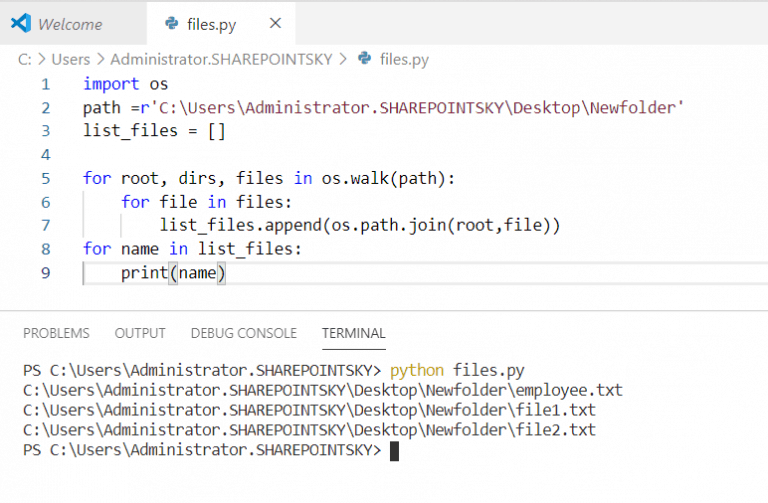Viewport: 768px width, 503px height.
Task: Click 'for file in files:' line
Action: pyautogui.click(x=207, y=202)
